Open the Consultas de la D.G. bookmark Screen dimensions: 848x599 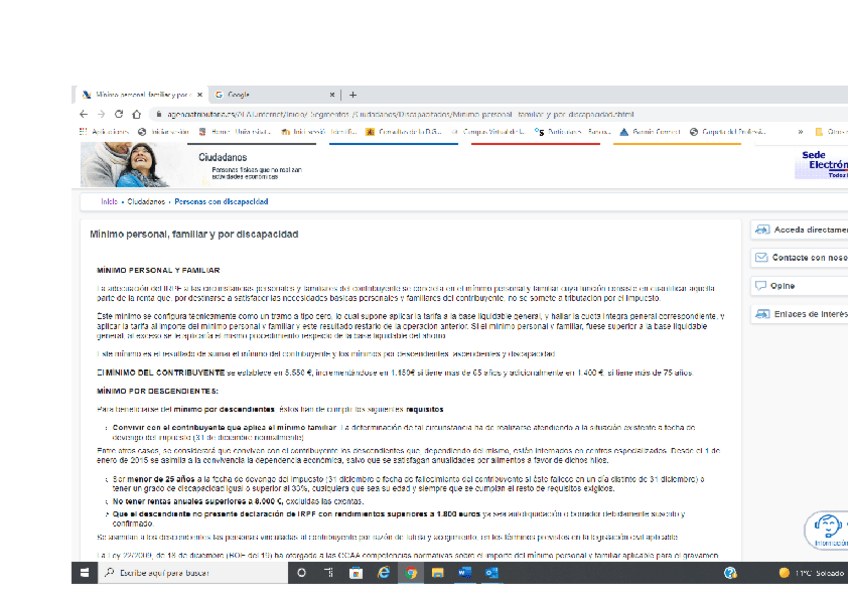[x=404, y=131]
